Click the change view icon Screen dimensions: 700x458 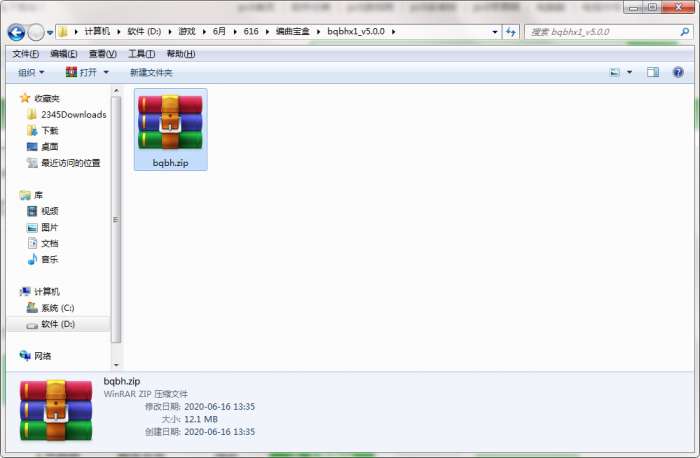pos(615,72)
